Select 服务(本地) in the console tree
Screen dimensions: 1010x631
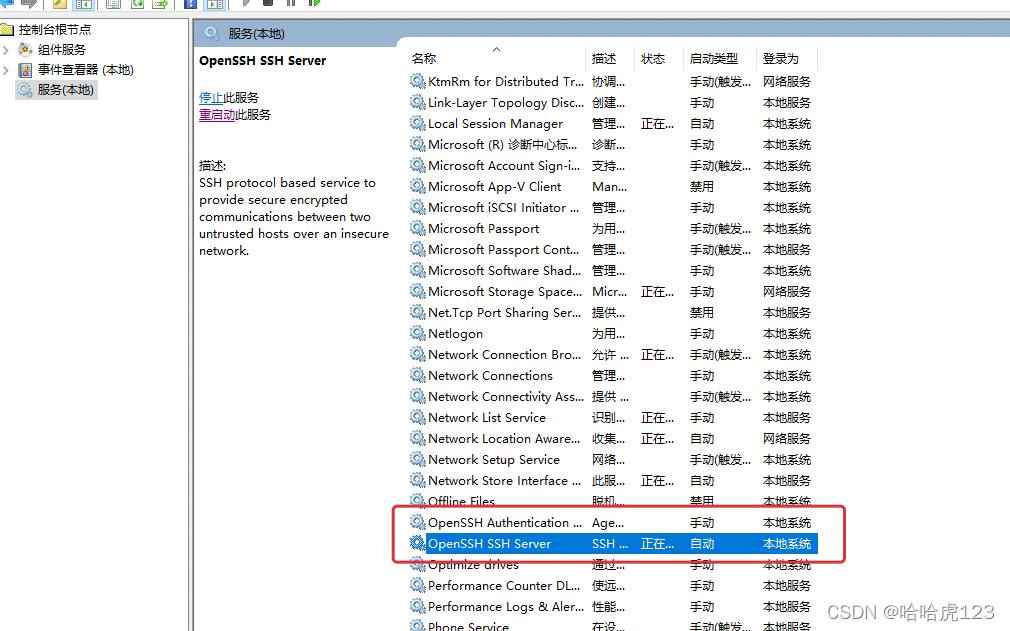pyautogui.click(x=65, y=89)
